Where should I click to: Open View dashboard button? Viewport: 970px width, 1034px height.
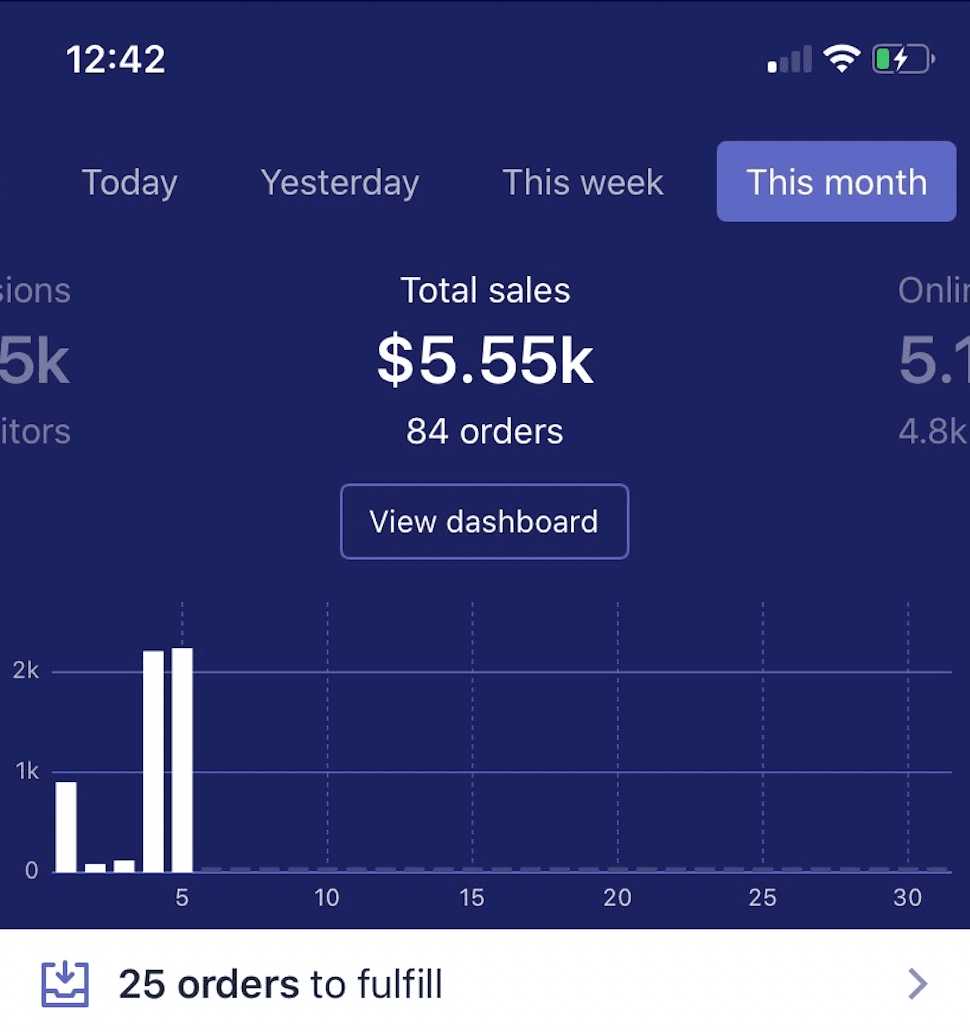(484, 521)
